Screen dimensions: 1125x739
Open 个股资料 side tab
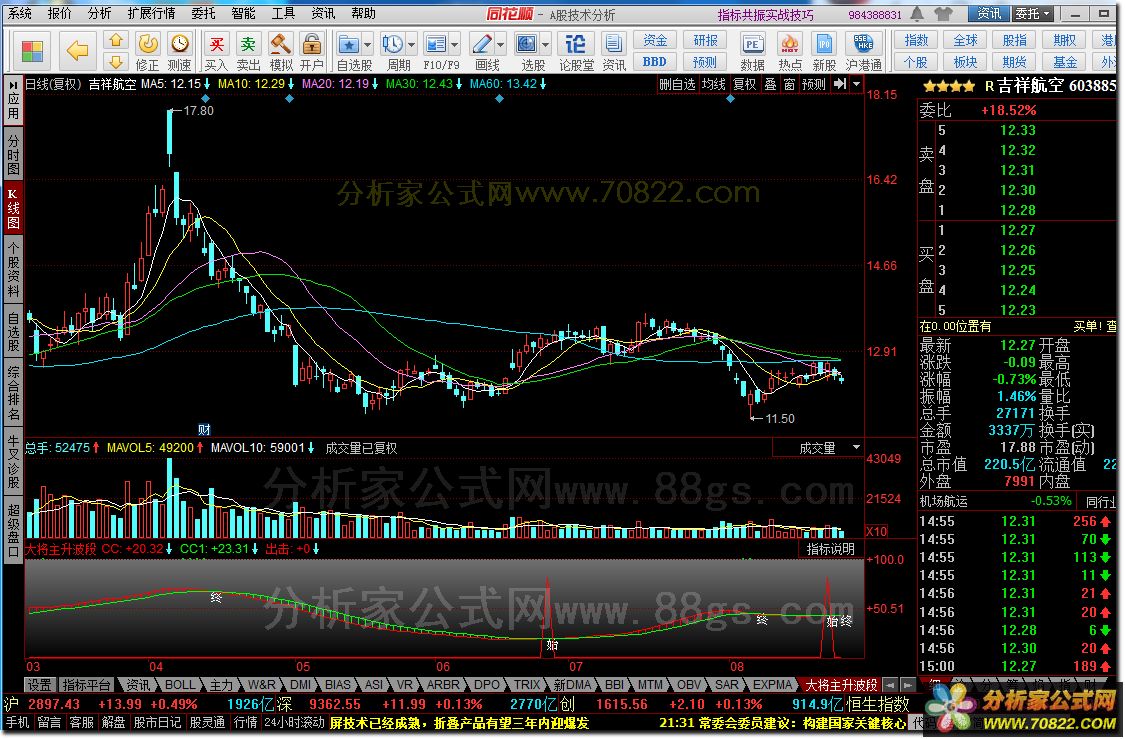13,268
